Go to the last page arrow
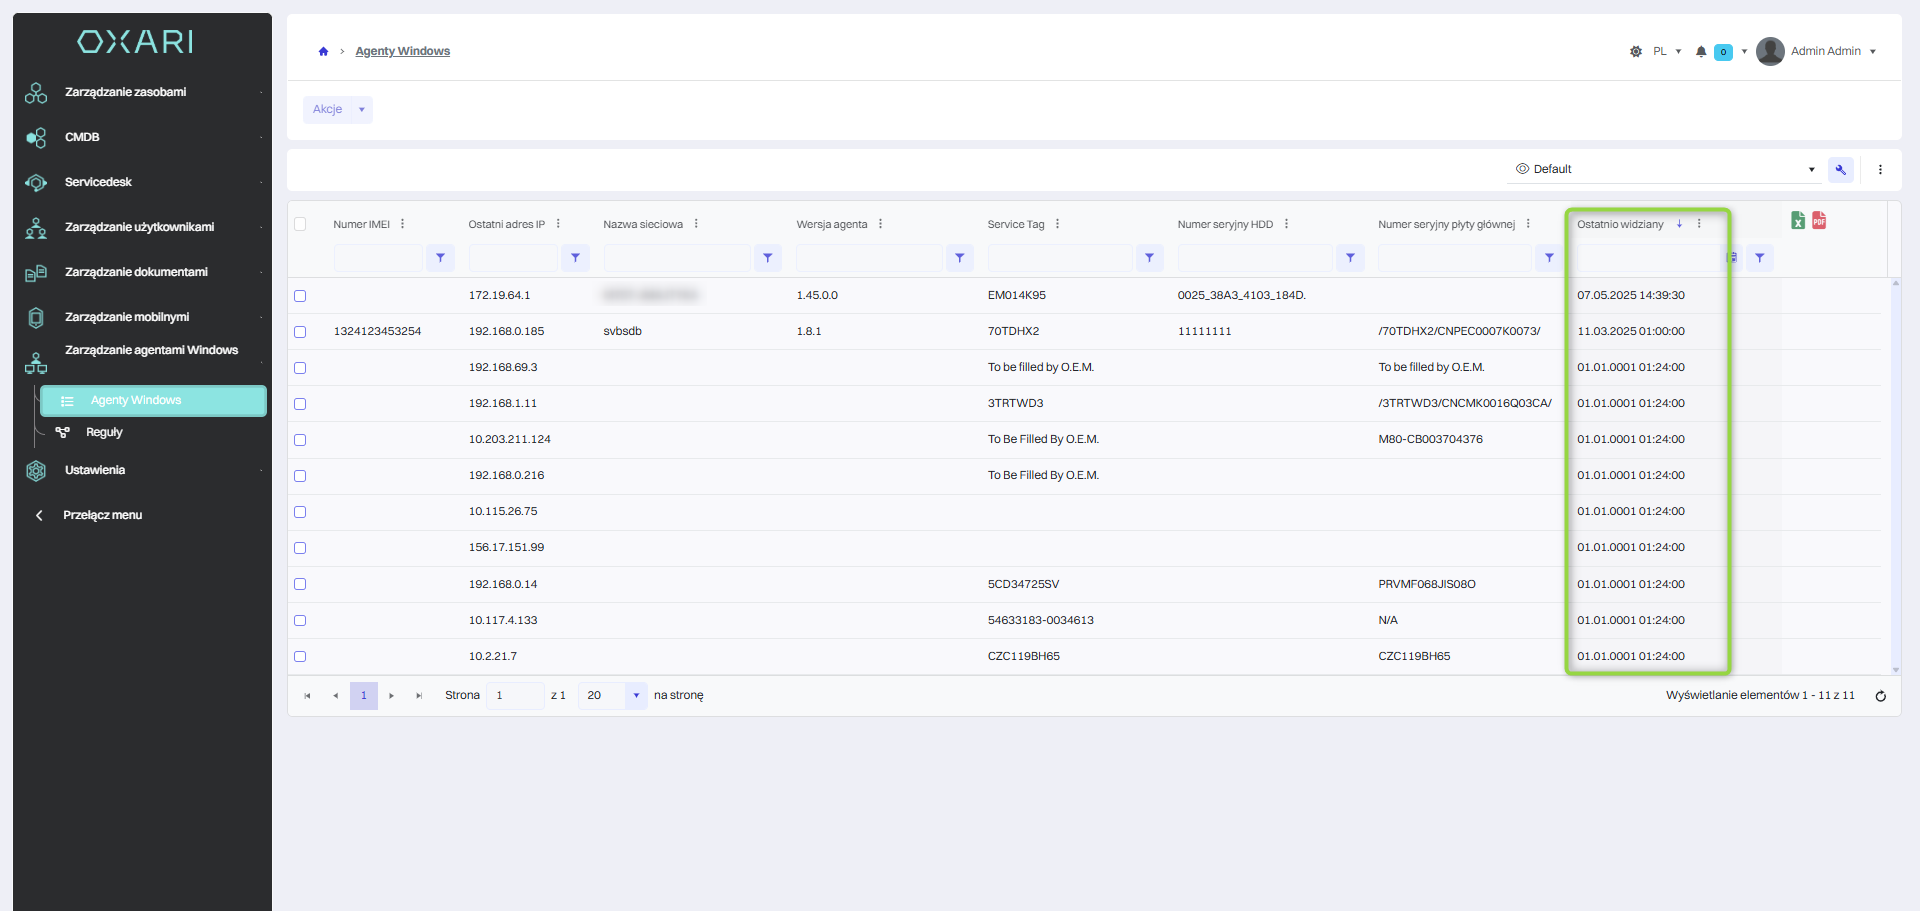This screenshot has height=911, width=1920. click(x=419, y=696)
